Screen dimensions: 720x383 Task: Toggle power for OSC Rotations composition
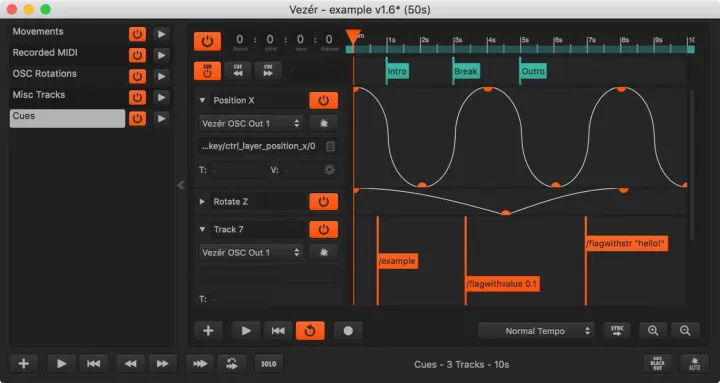[137, 76]
